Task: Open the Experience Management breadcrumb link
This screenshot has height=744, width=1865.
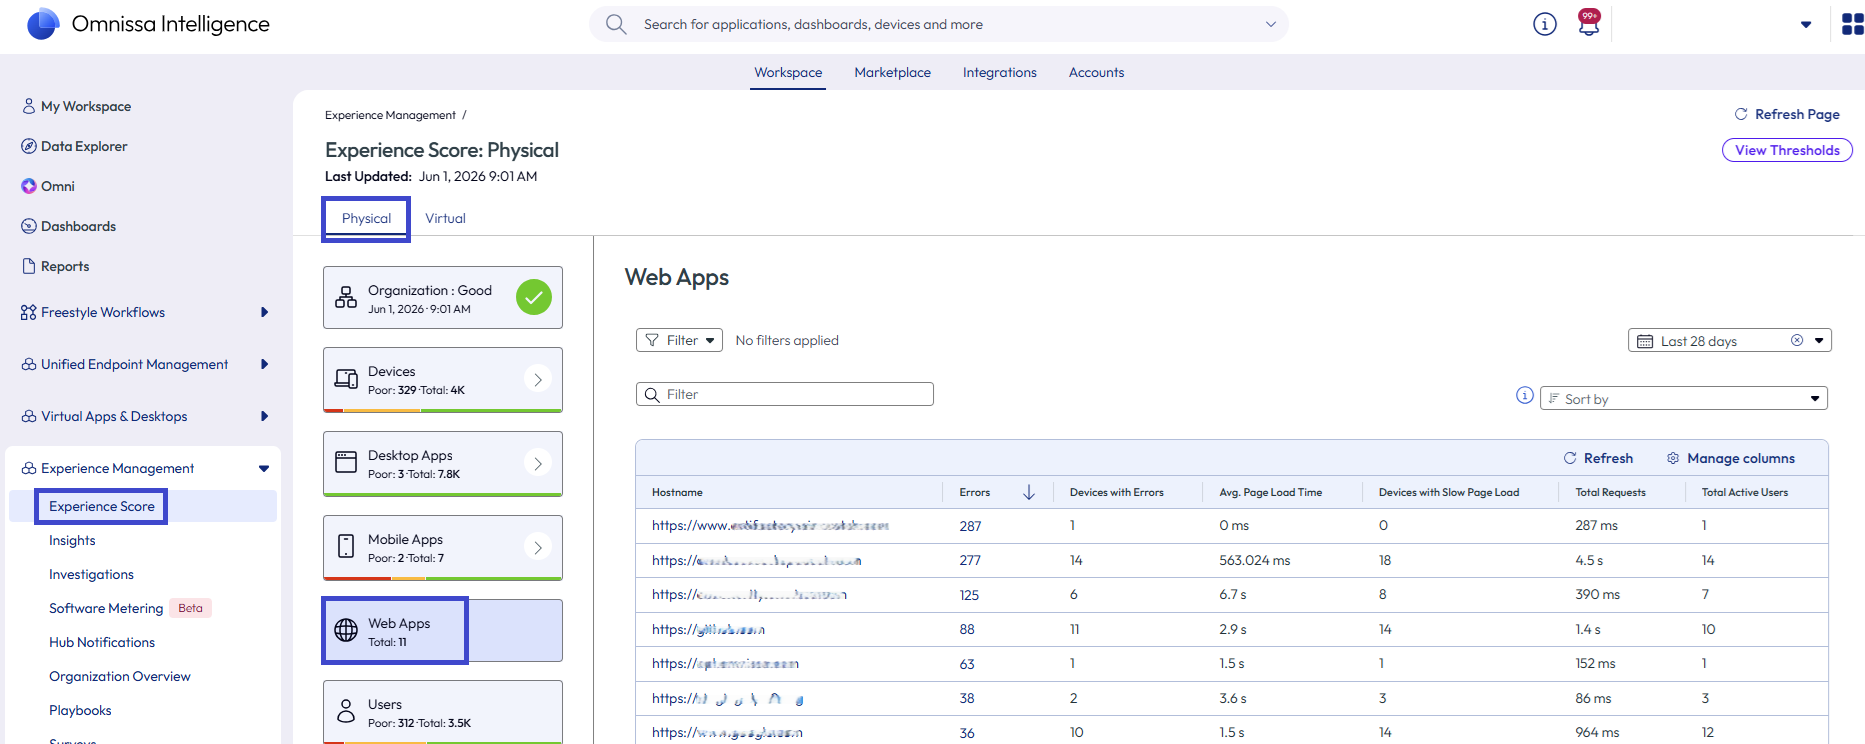Action: 390,115
